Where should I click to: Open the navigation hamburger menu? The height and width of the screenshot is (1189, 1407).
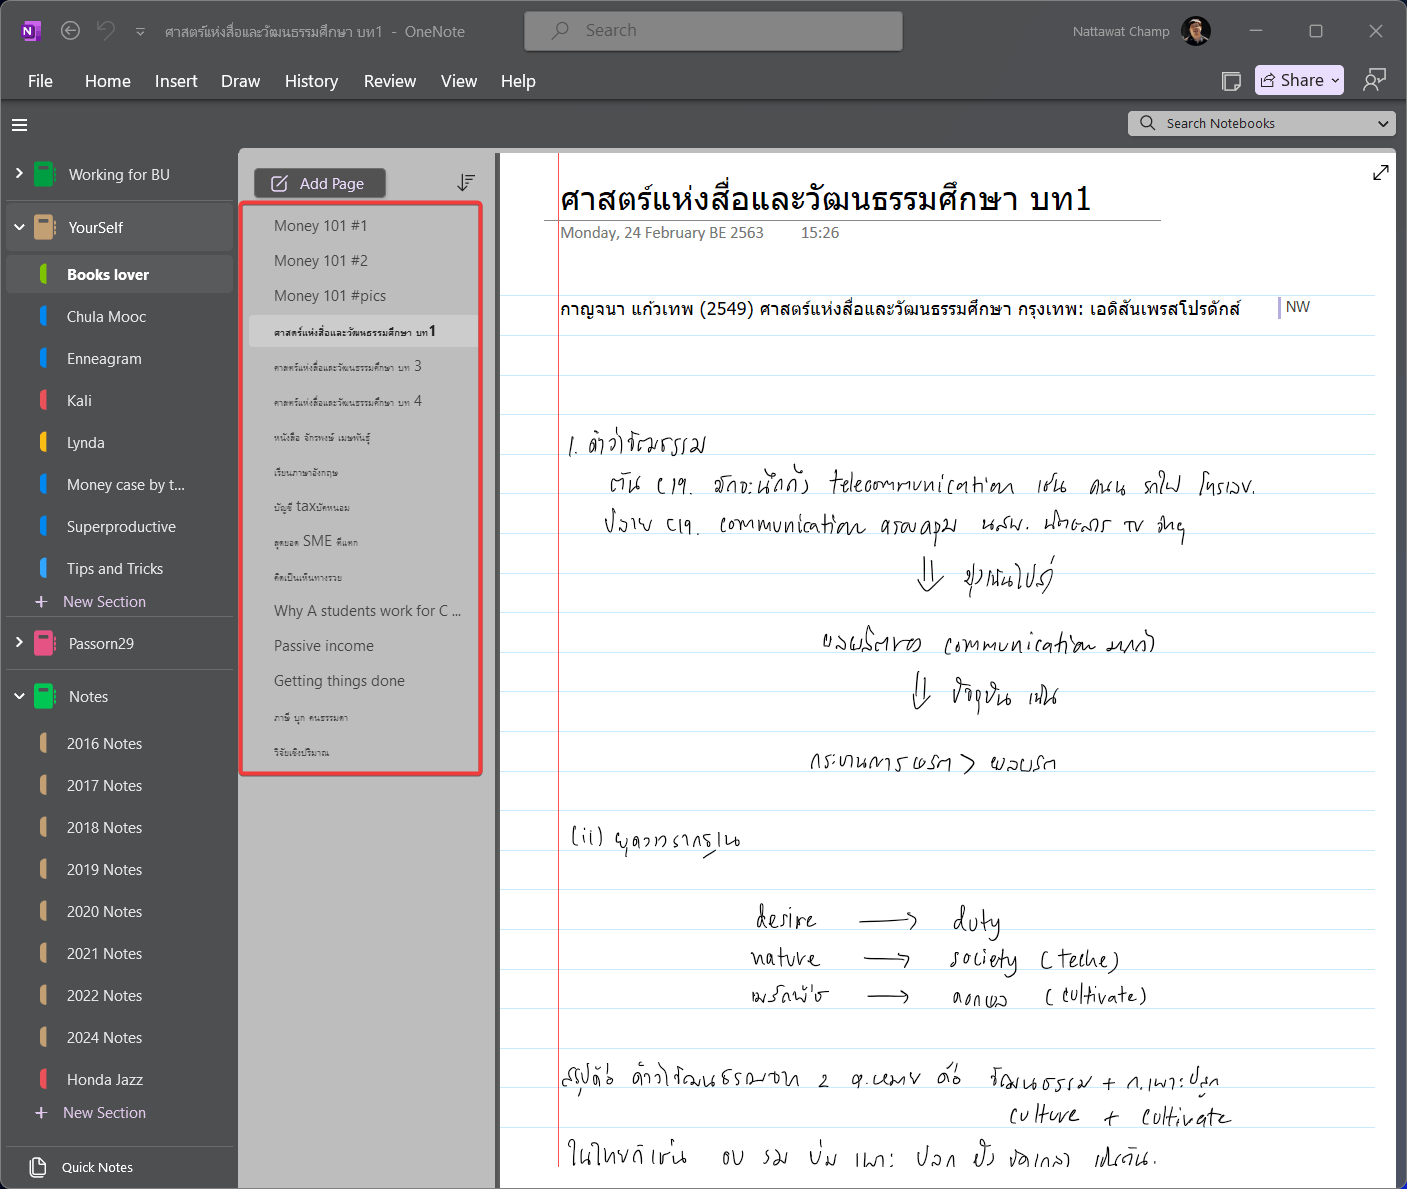(x=19, y=124)
